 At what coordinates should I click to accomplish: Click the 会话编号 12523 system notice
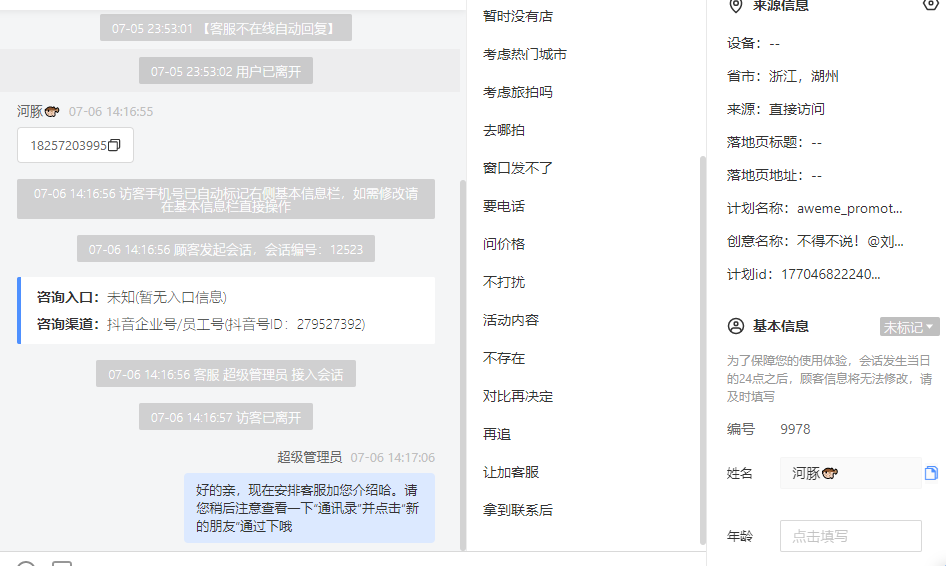coord(226,249)
